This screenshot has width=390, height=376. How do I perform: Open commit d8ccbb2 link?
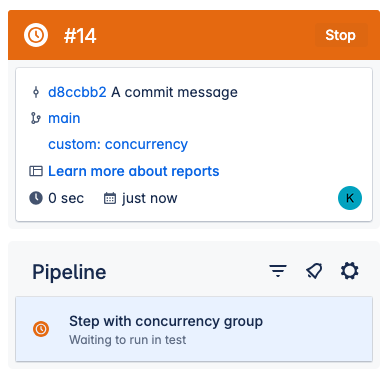pyautogui.click(x=77, y=92)
